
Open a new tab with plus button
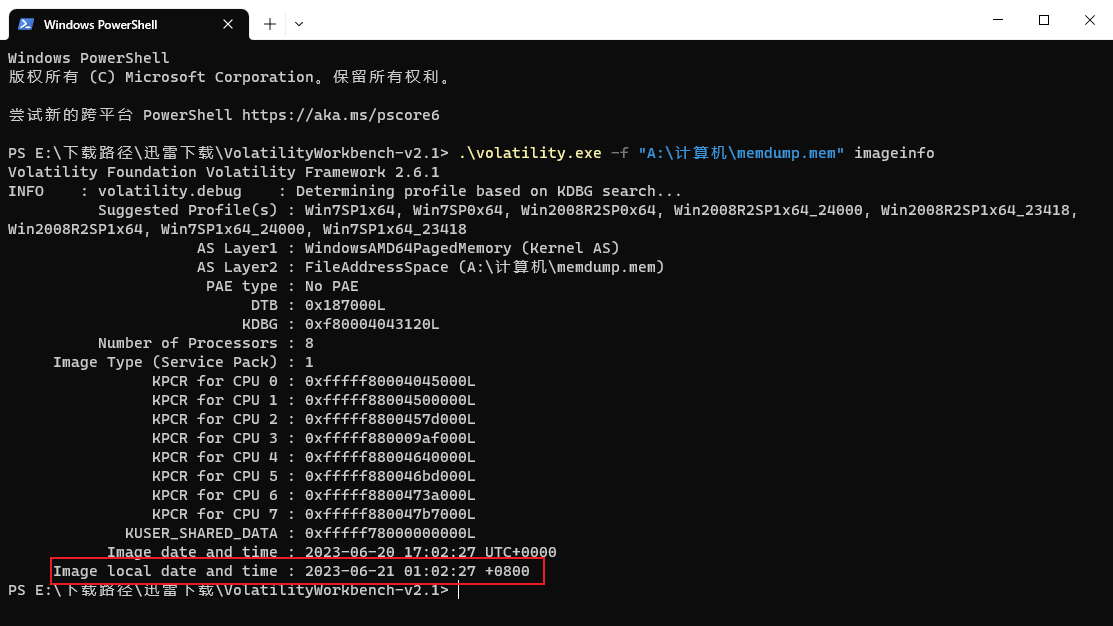(x=269, y=23)
